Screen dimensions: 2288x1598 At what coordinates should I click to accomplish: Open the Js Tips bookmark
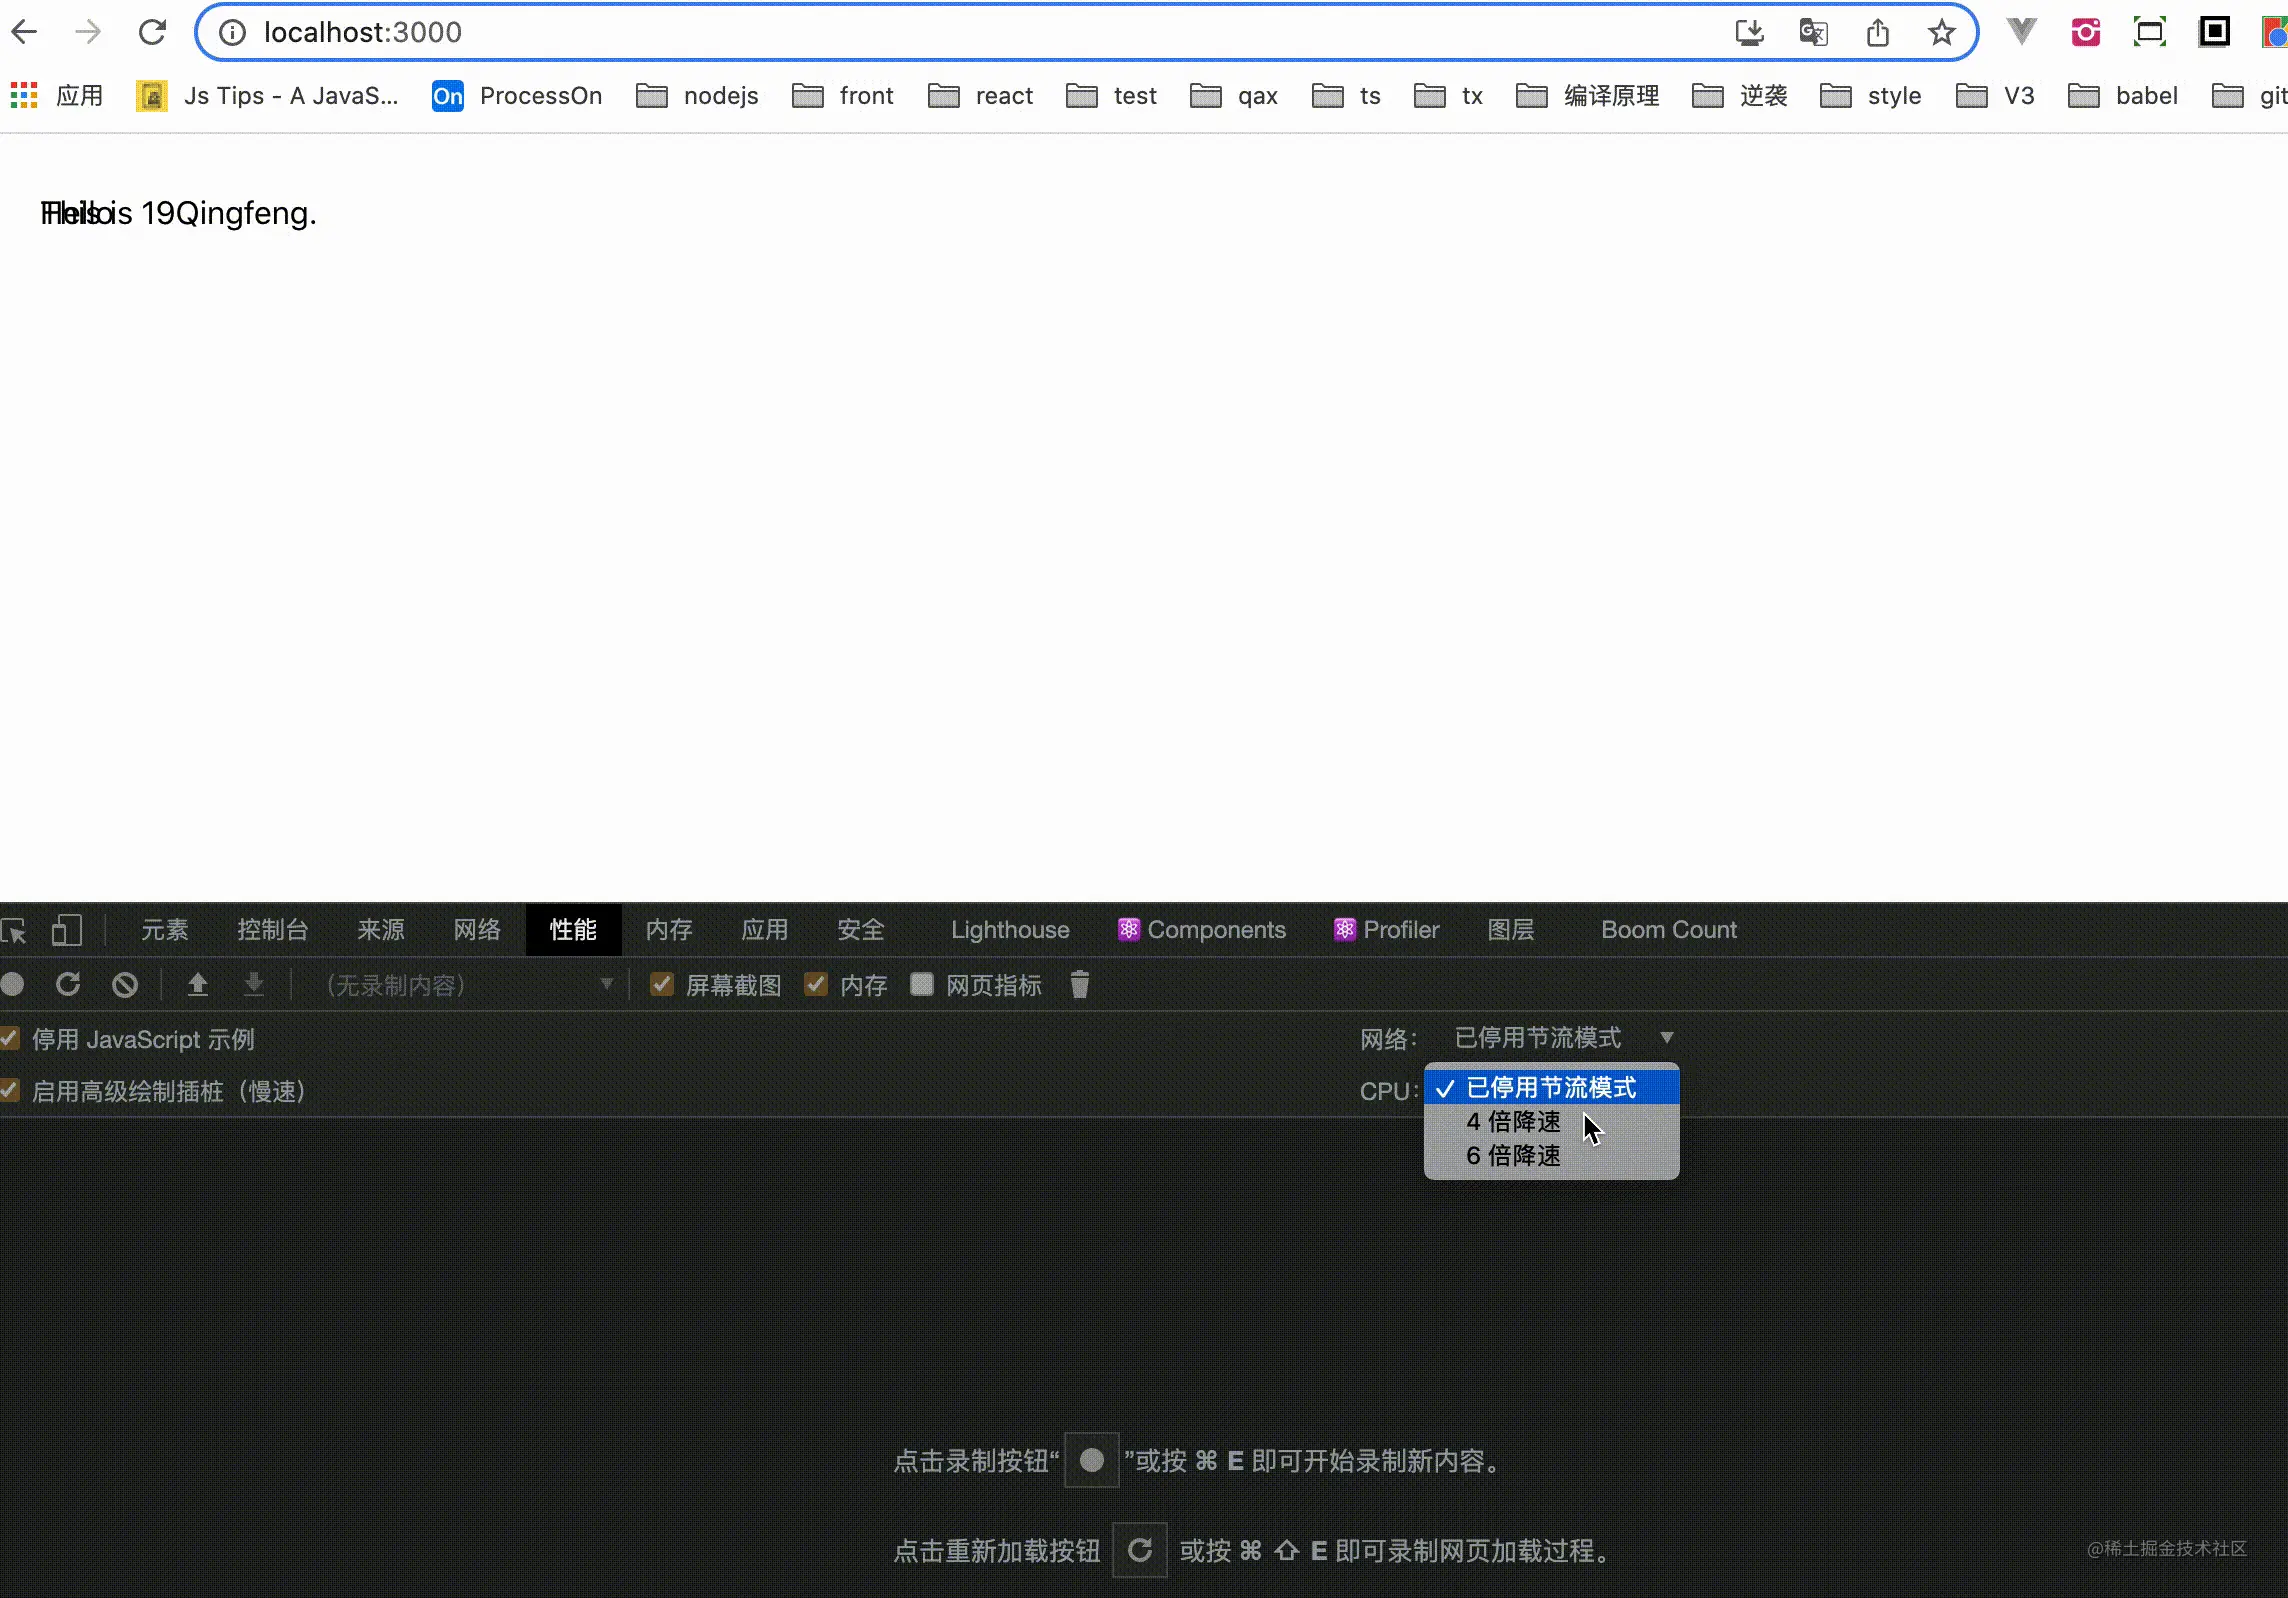(267, 96)
